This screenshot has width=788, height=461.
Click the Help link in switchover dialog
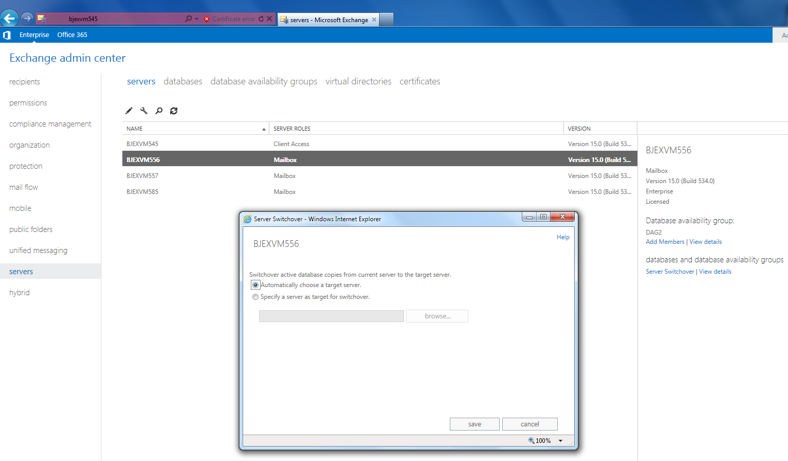pyautogui.click(x=563, y=237)
